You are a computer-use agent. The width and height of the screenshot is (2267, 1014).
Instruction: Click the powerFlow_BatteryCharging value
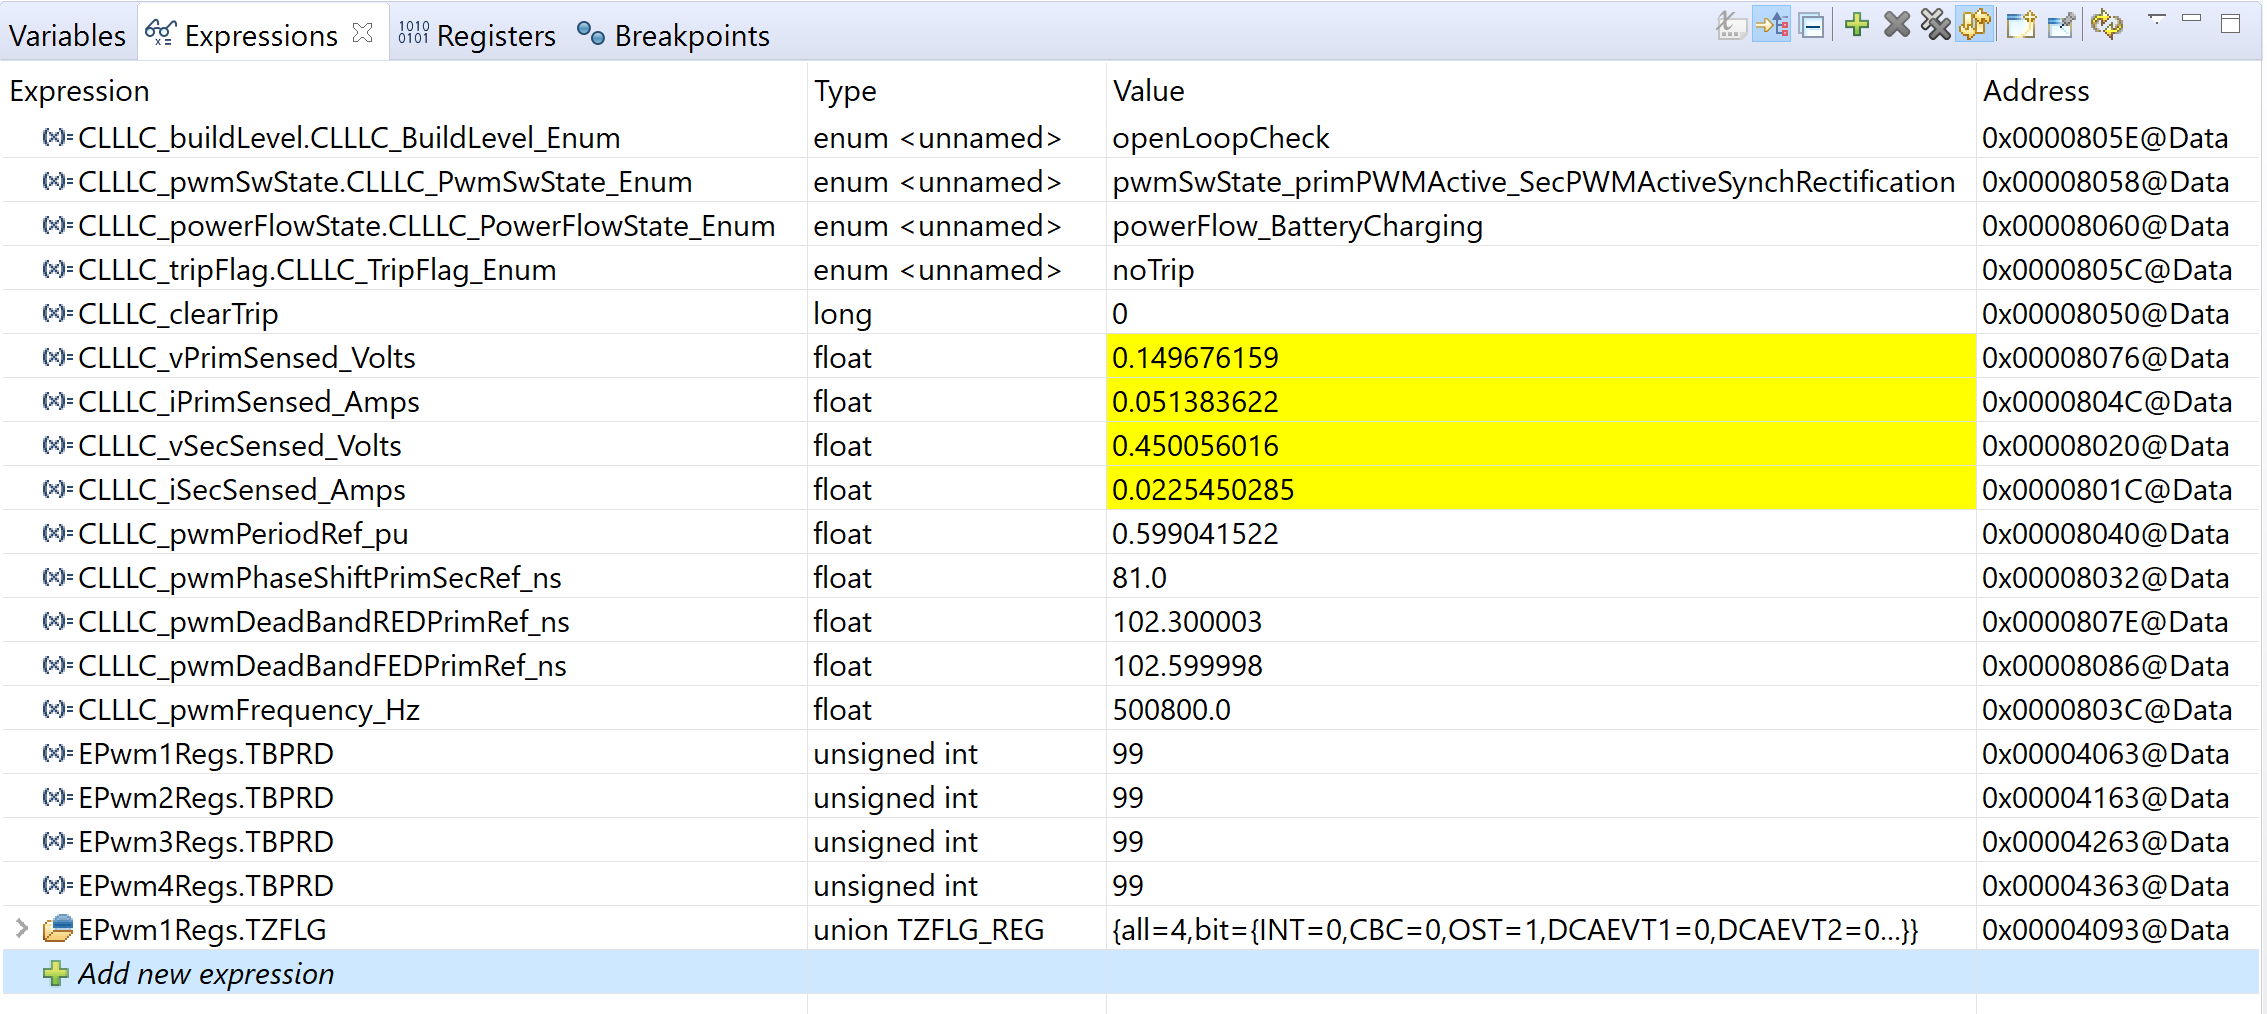(1297, 226)
